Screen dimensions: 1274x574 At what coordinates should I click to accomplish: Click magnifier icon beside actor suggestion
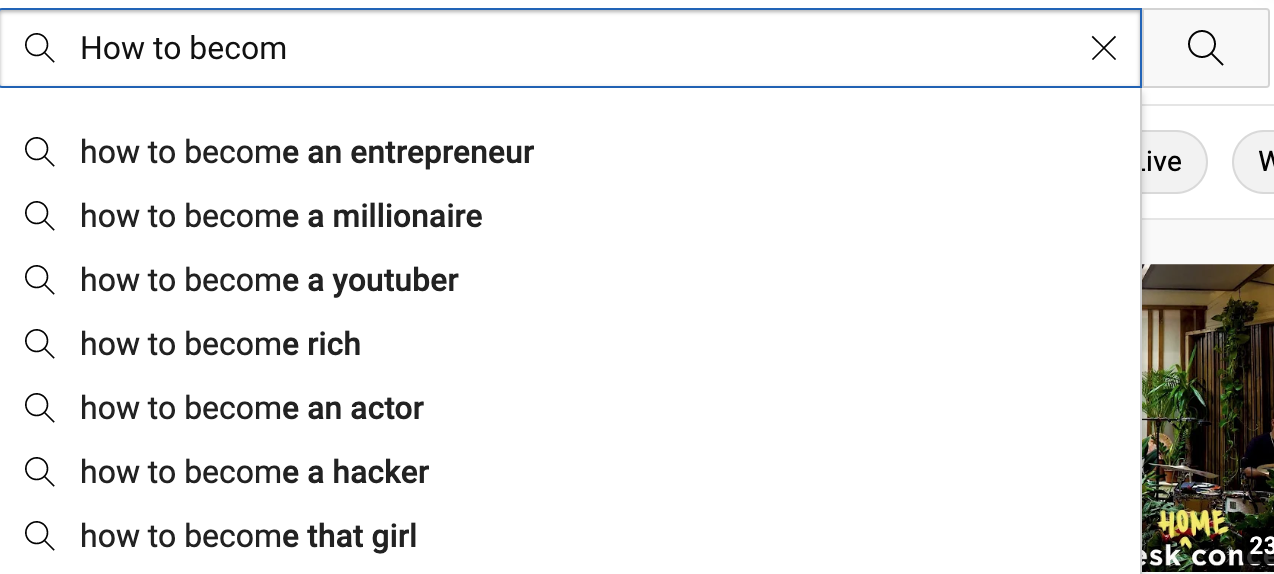40,408
